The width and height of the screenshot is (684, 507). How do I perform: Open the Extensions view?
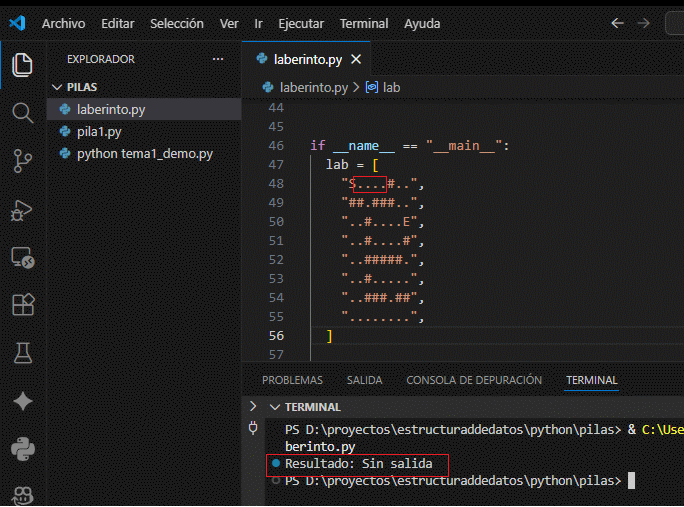click(x=22, y=304)
